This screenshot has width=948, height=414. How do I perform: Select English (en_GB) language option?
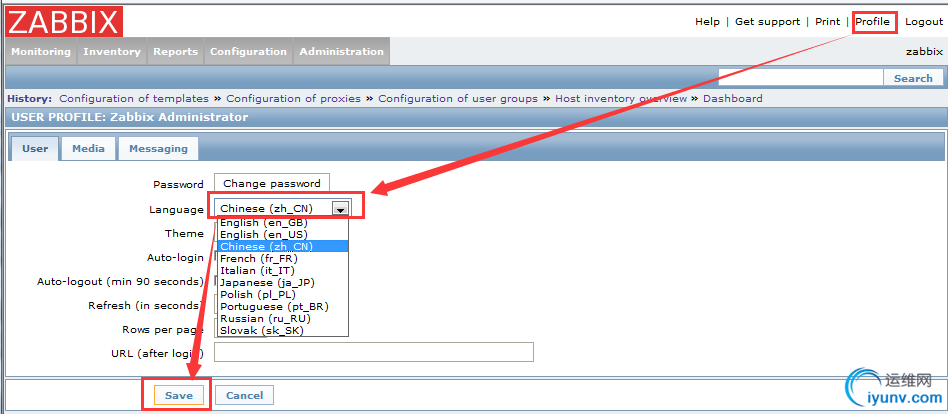[x=282, y=222]
